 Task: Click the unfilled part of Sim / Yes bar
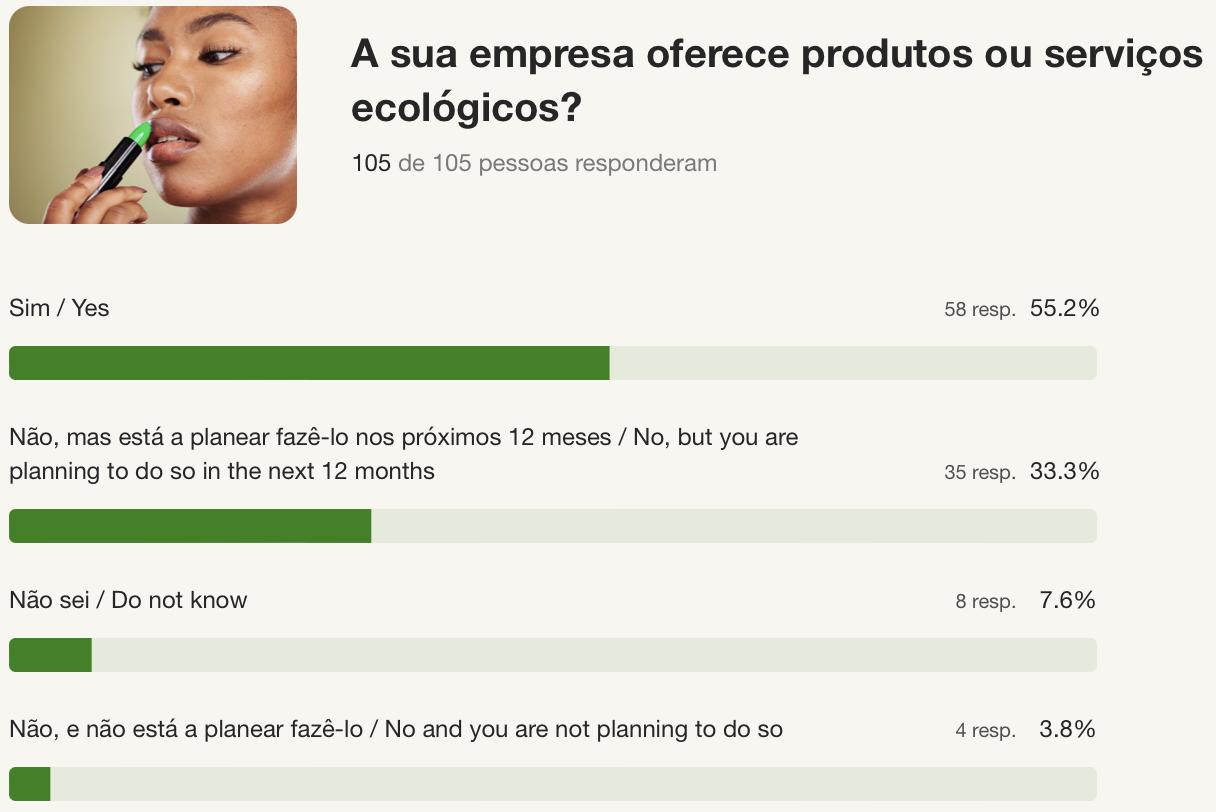852,363
